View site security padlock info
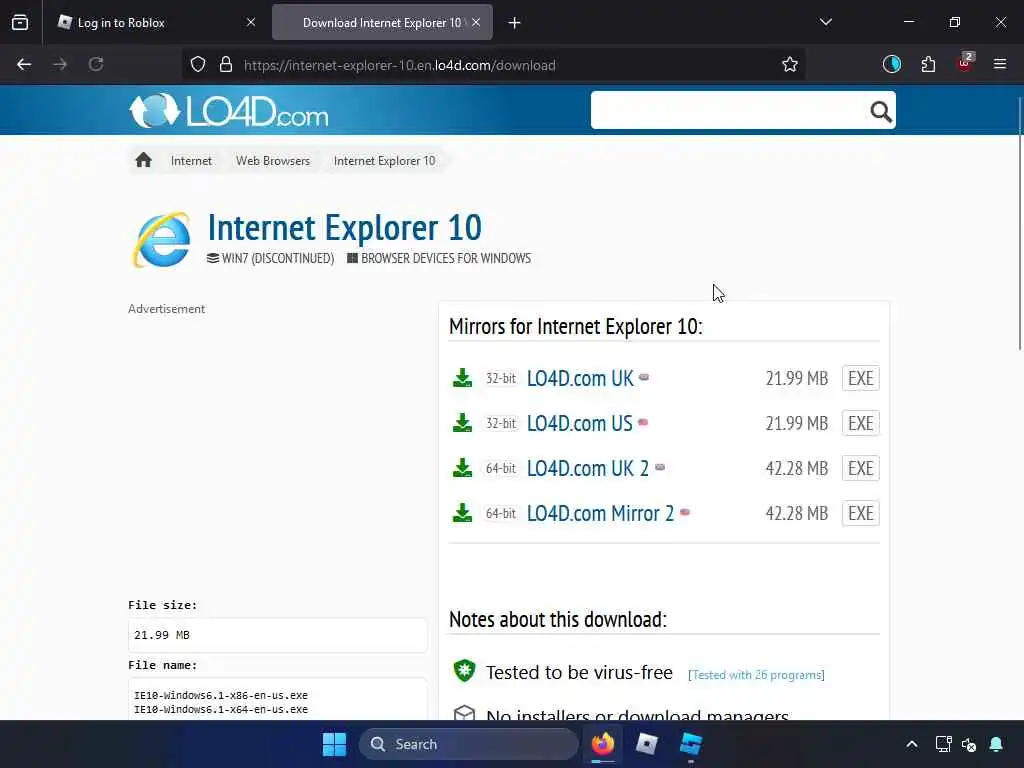1024x768 pixels. point(226,65)
